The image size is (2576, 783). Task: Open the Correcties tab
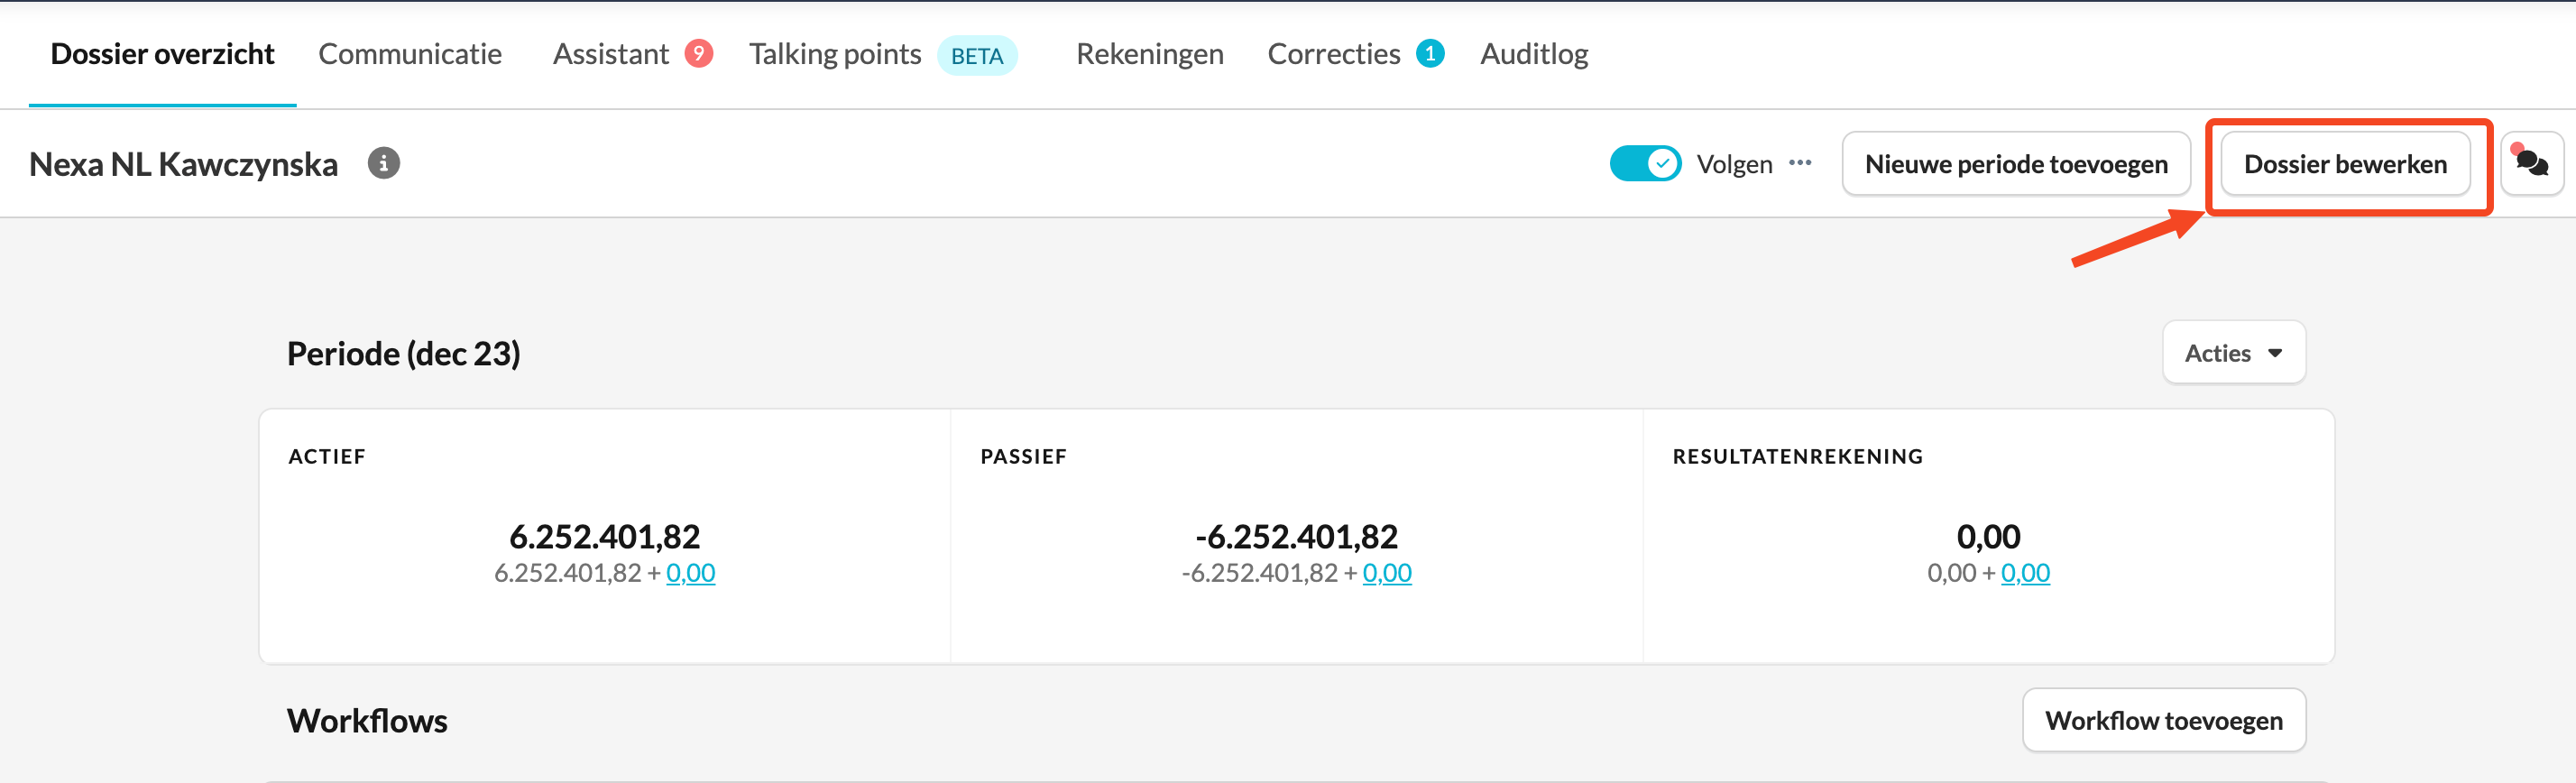1333,54
